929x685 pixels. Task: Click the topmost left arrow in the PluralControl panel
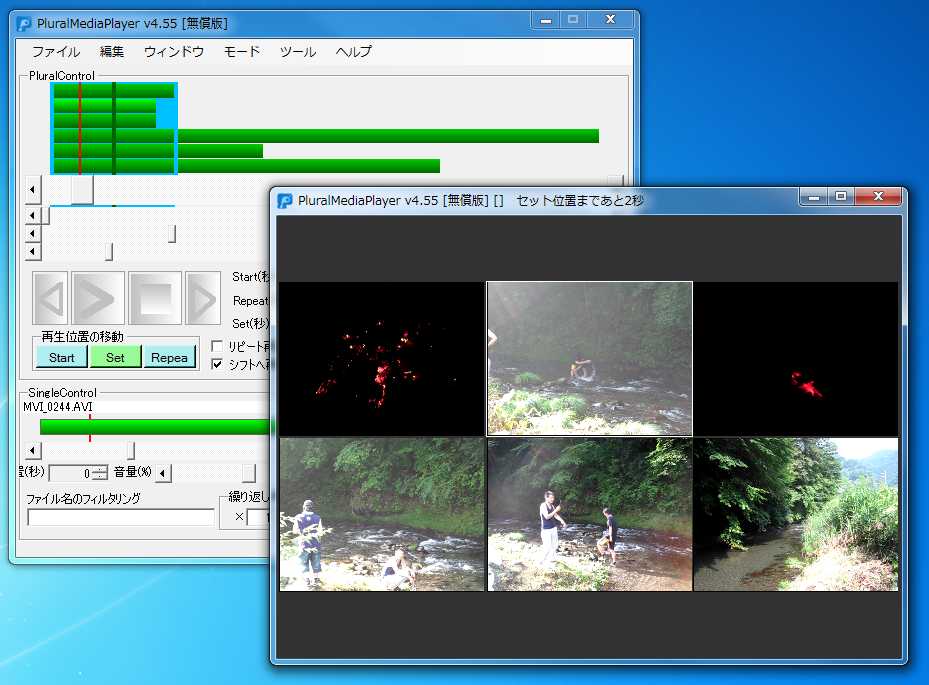tap(32, 189)
